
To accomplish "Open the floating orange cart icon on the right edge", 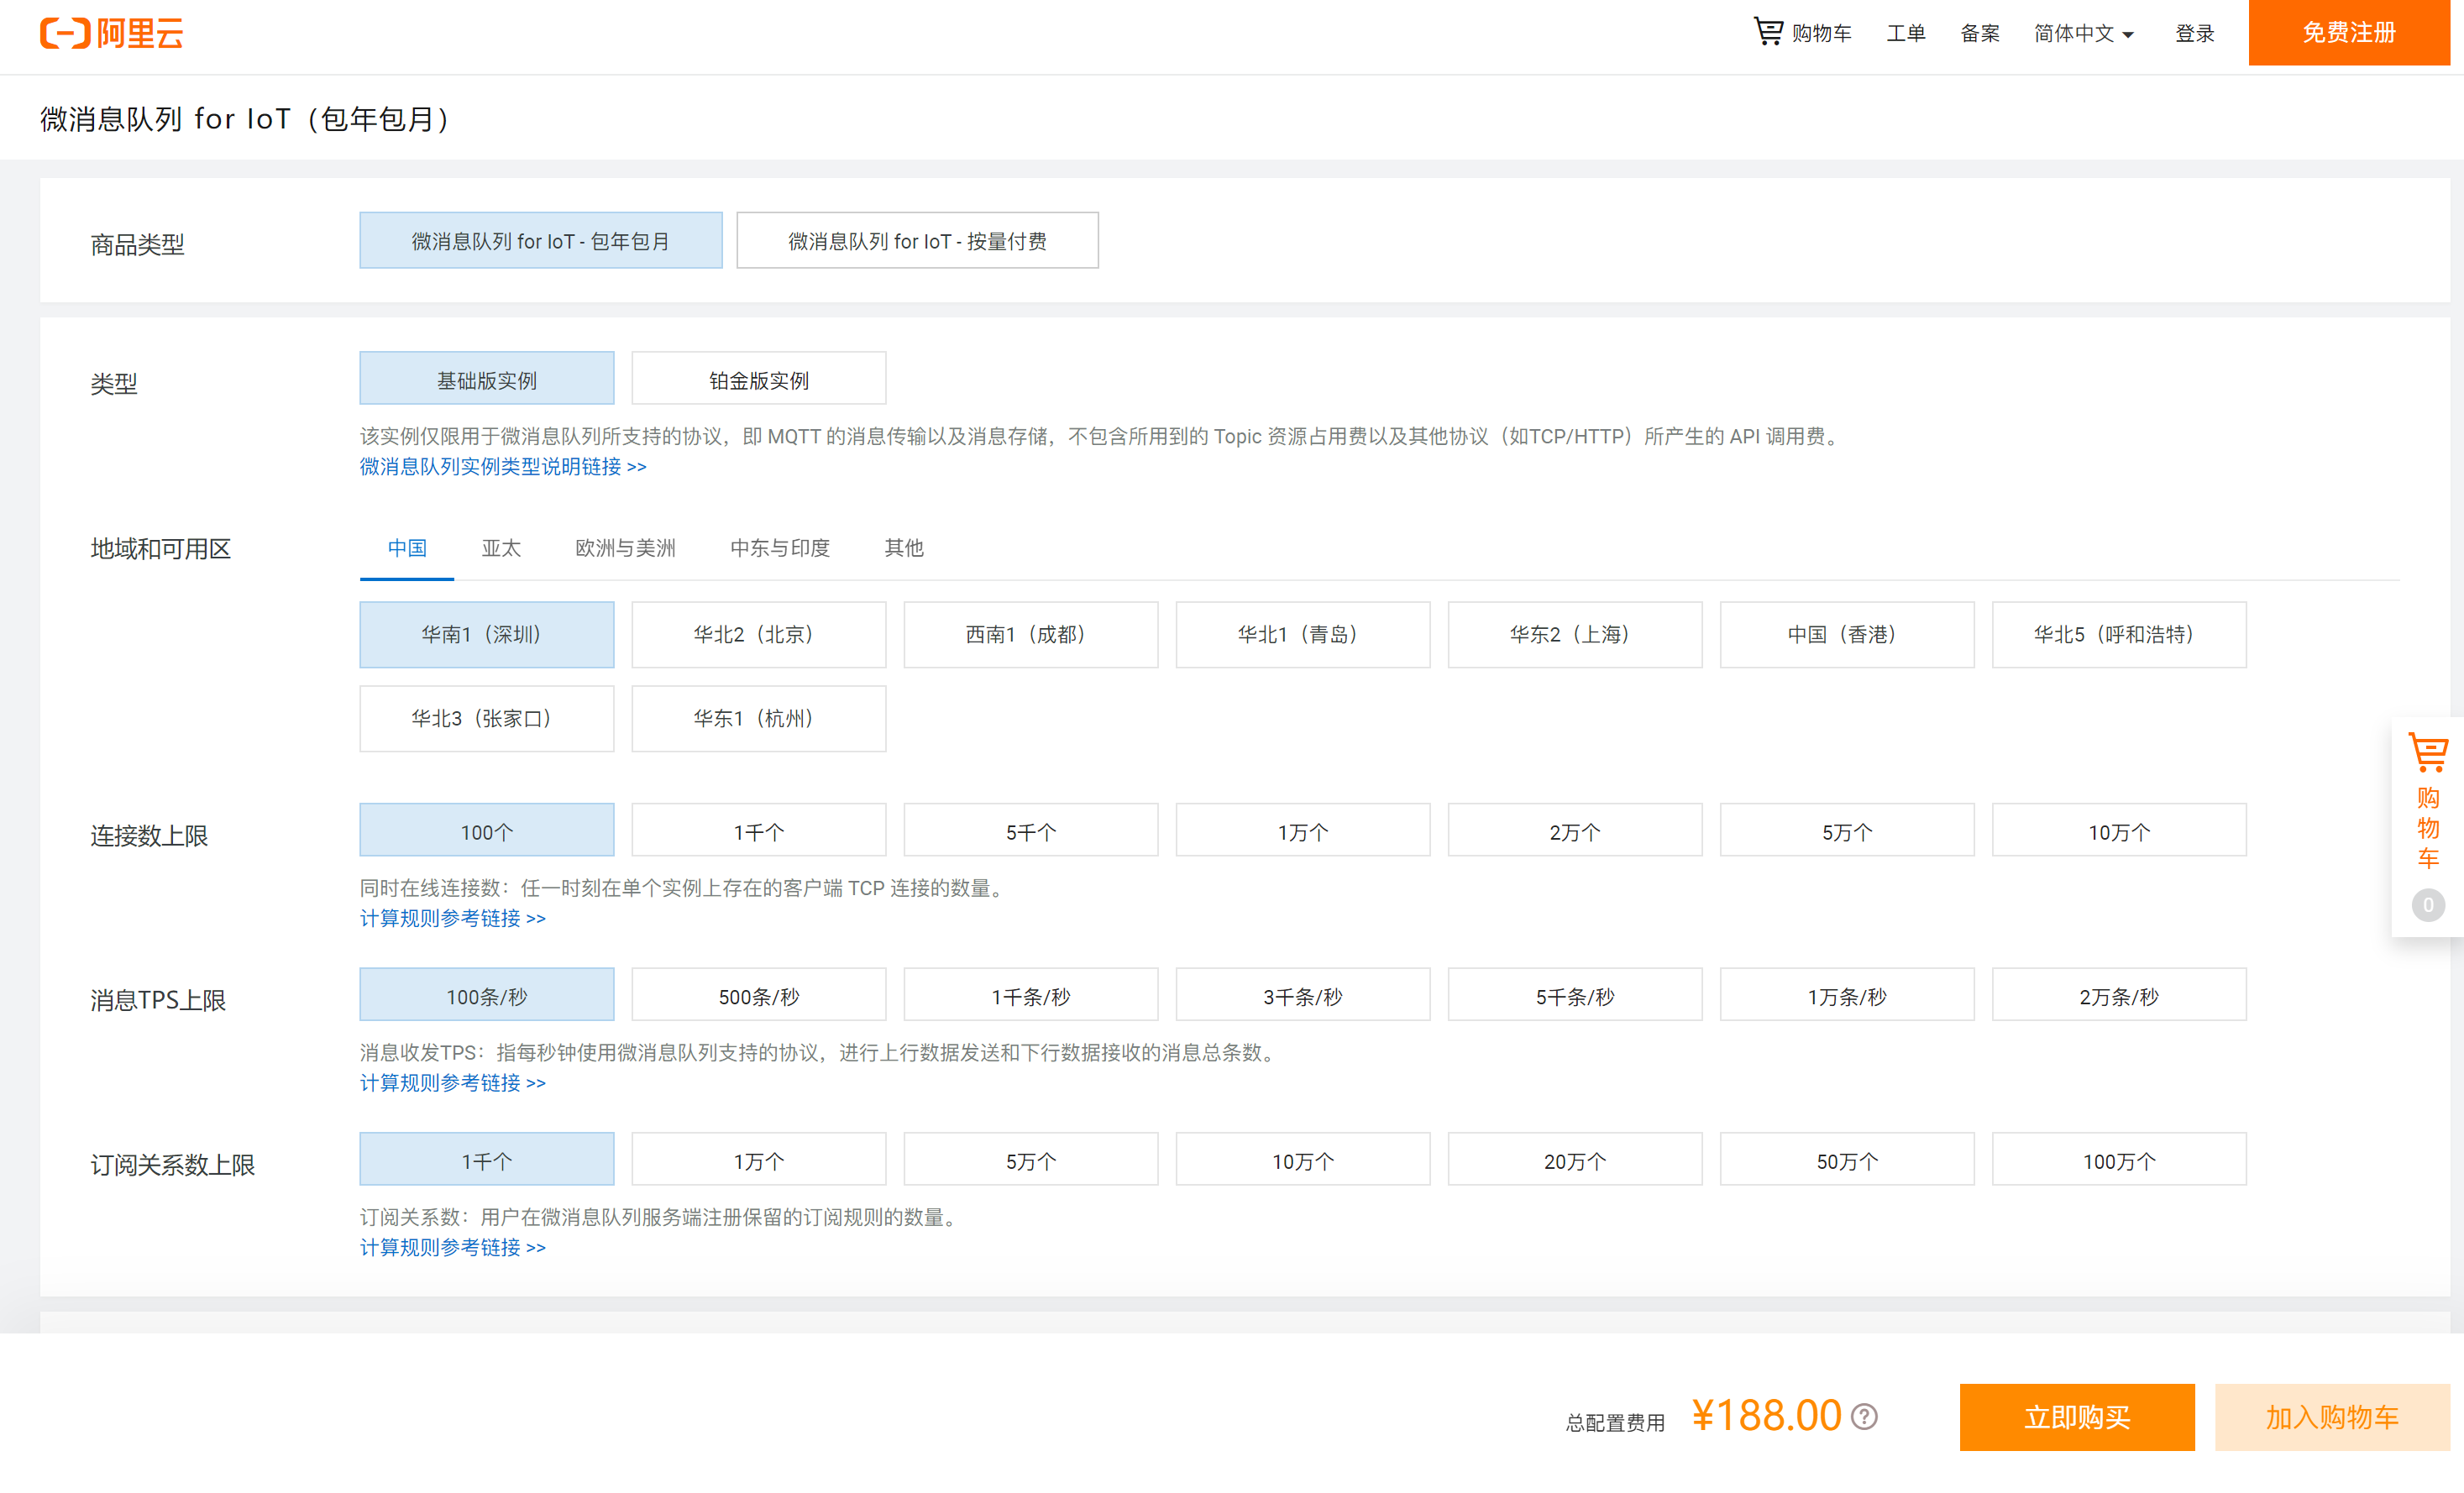I will pyautogui.click(x=2427, y=752).
